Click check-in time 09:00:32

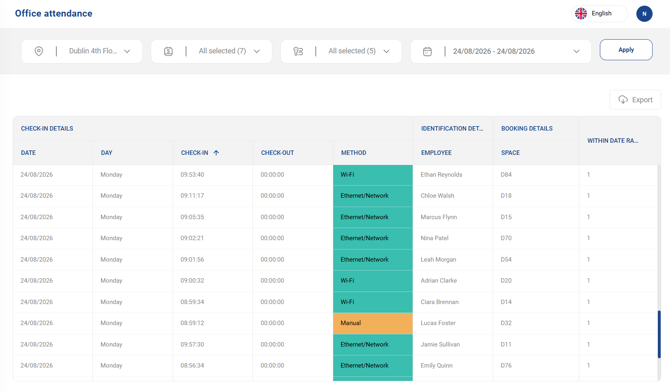[x=192, y=280]
